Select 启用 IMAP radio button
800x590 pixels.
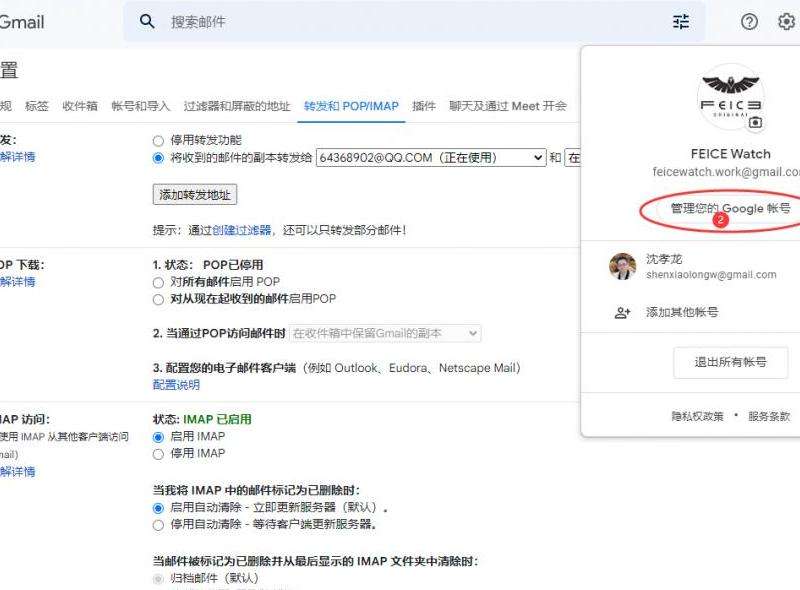click(158, 437)
